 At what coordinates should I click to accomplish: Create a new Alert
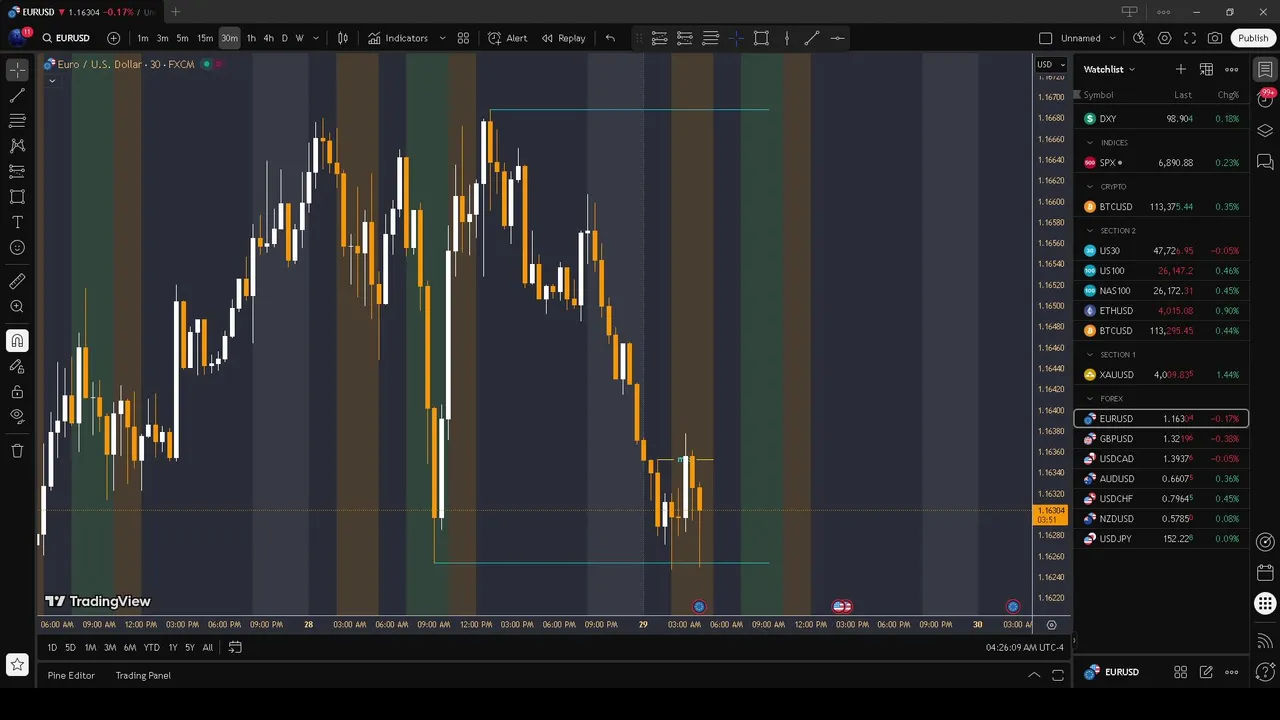[508, 38]
